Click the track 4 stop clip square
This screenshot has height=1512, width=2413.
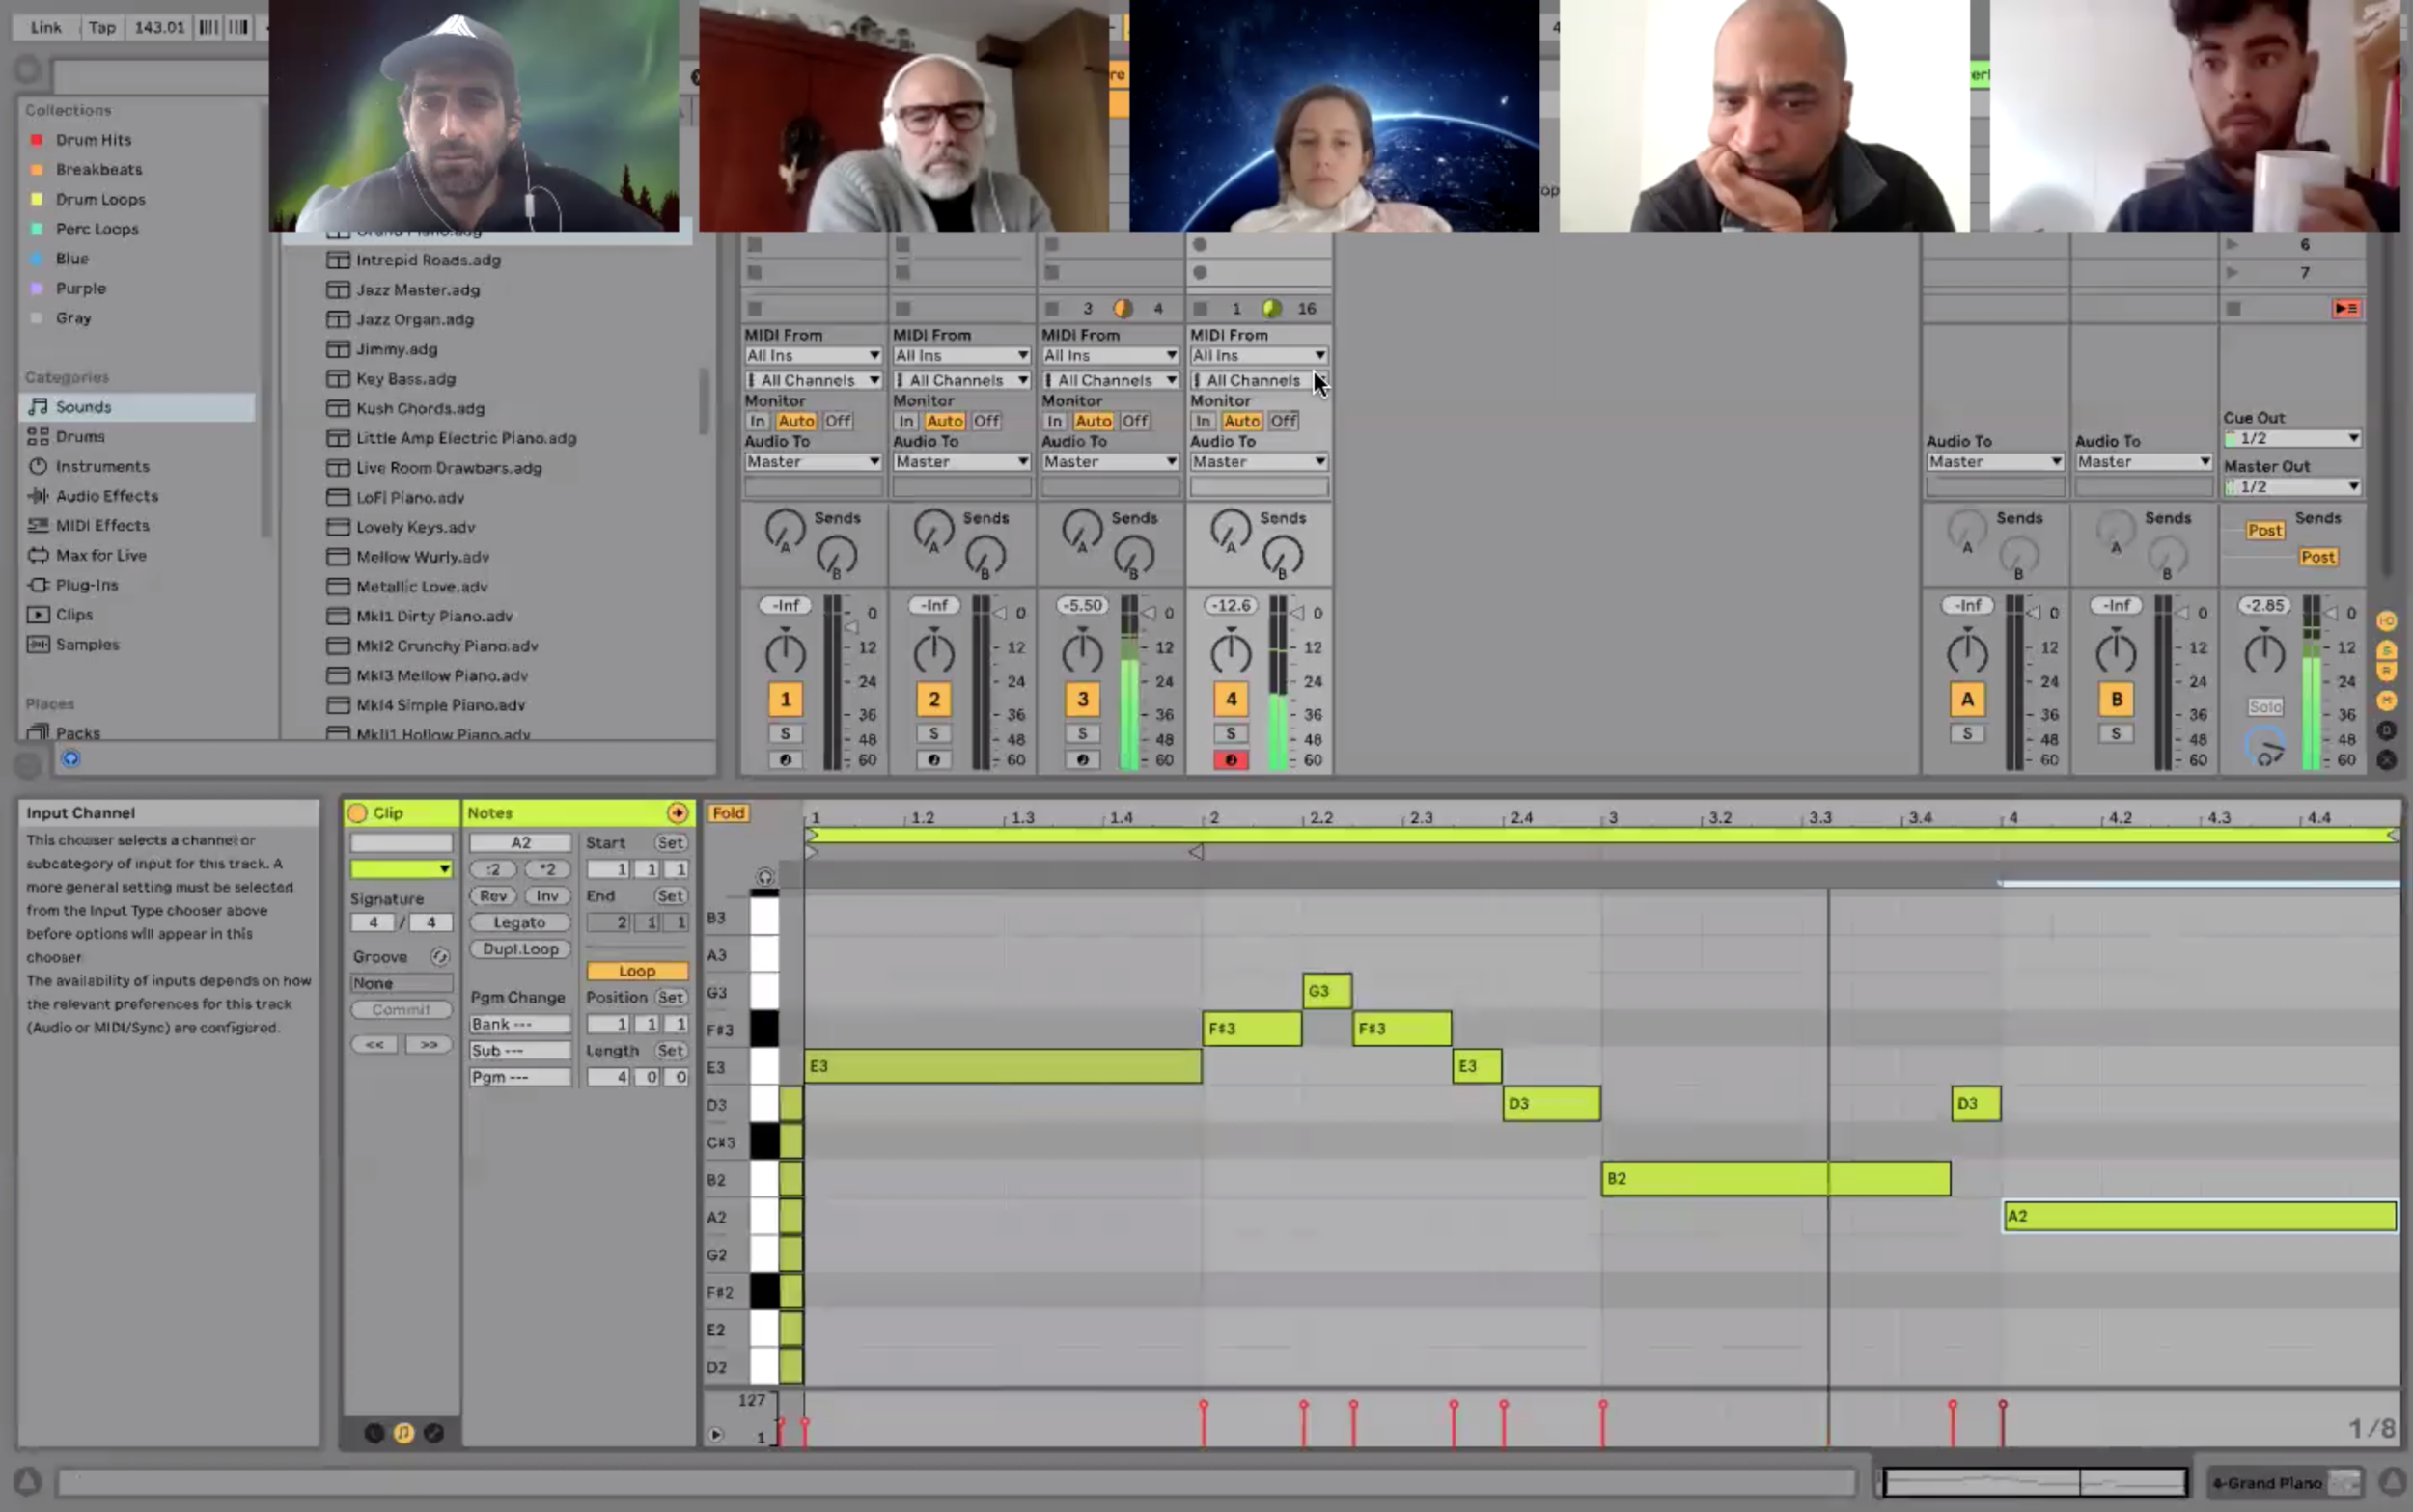pyautogui.click(x=1200, y=309)
